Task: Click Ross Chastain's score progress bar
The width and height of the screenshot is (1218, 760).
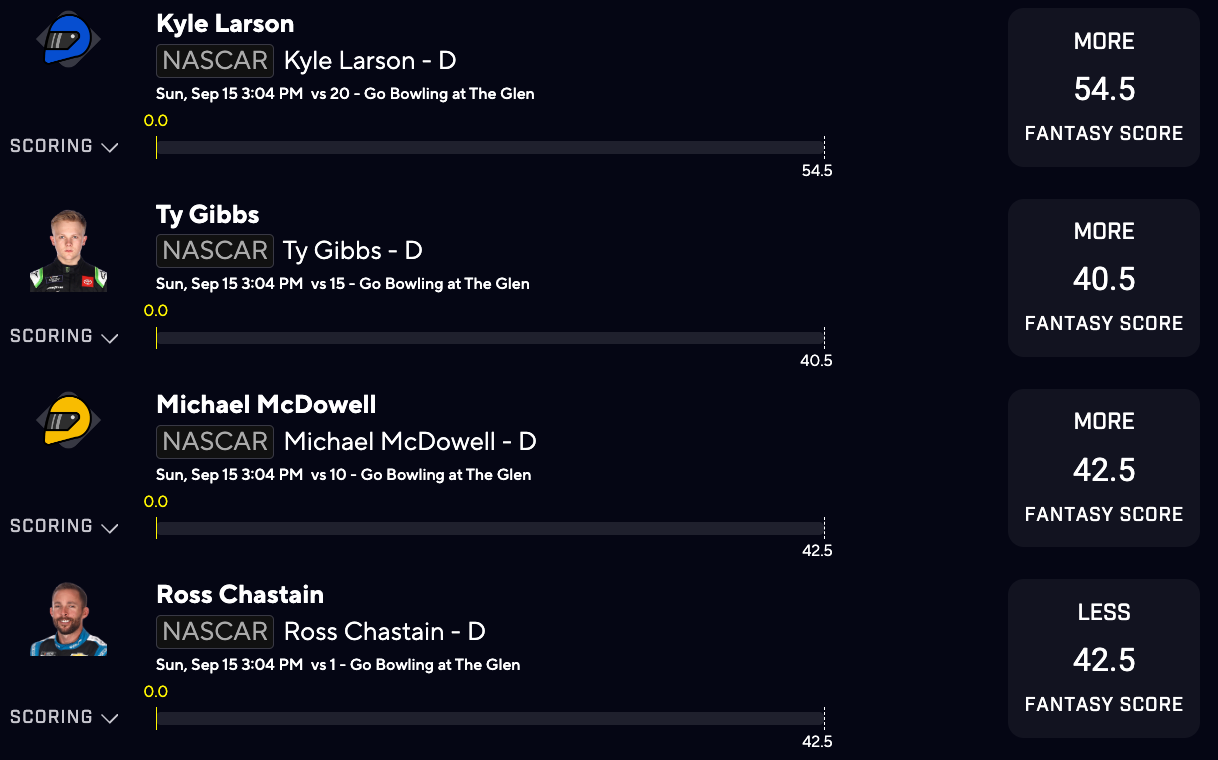Action: (490, 718)
